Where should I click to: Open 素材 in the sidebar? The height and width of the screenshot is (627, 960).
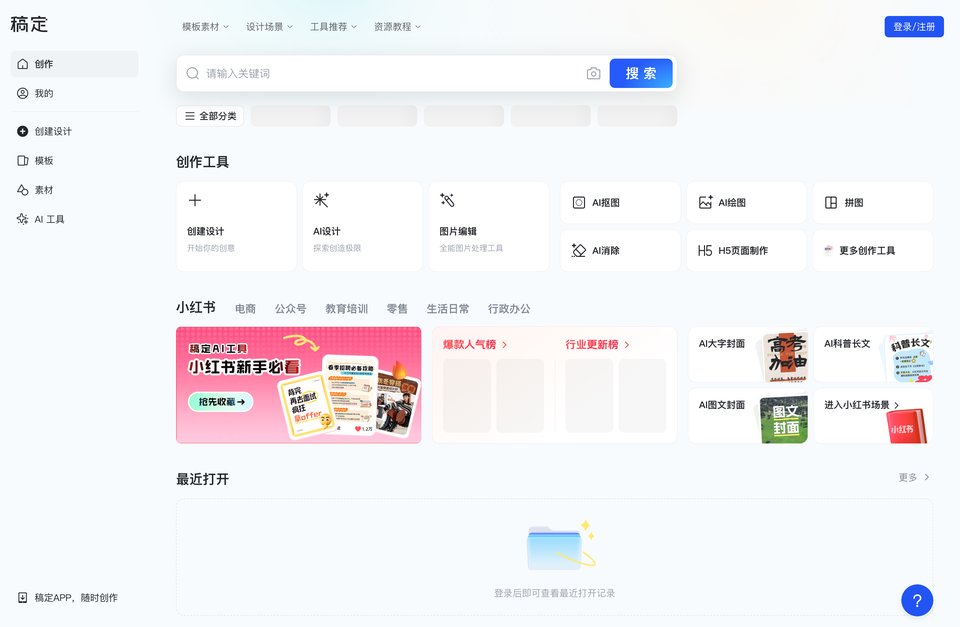pos(75,190)
